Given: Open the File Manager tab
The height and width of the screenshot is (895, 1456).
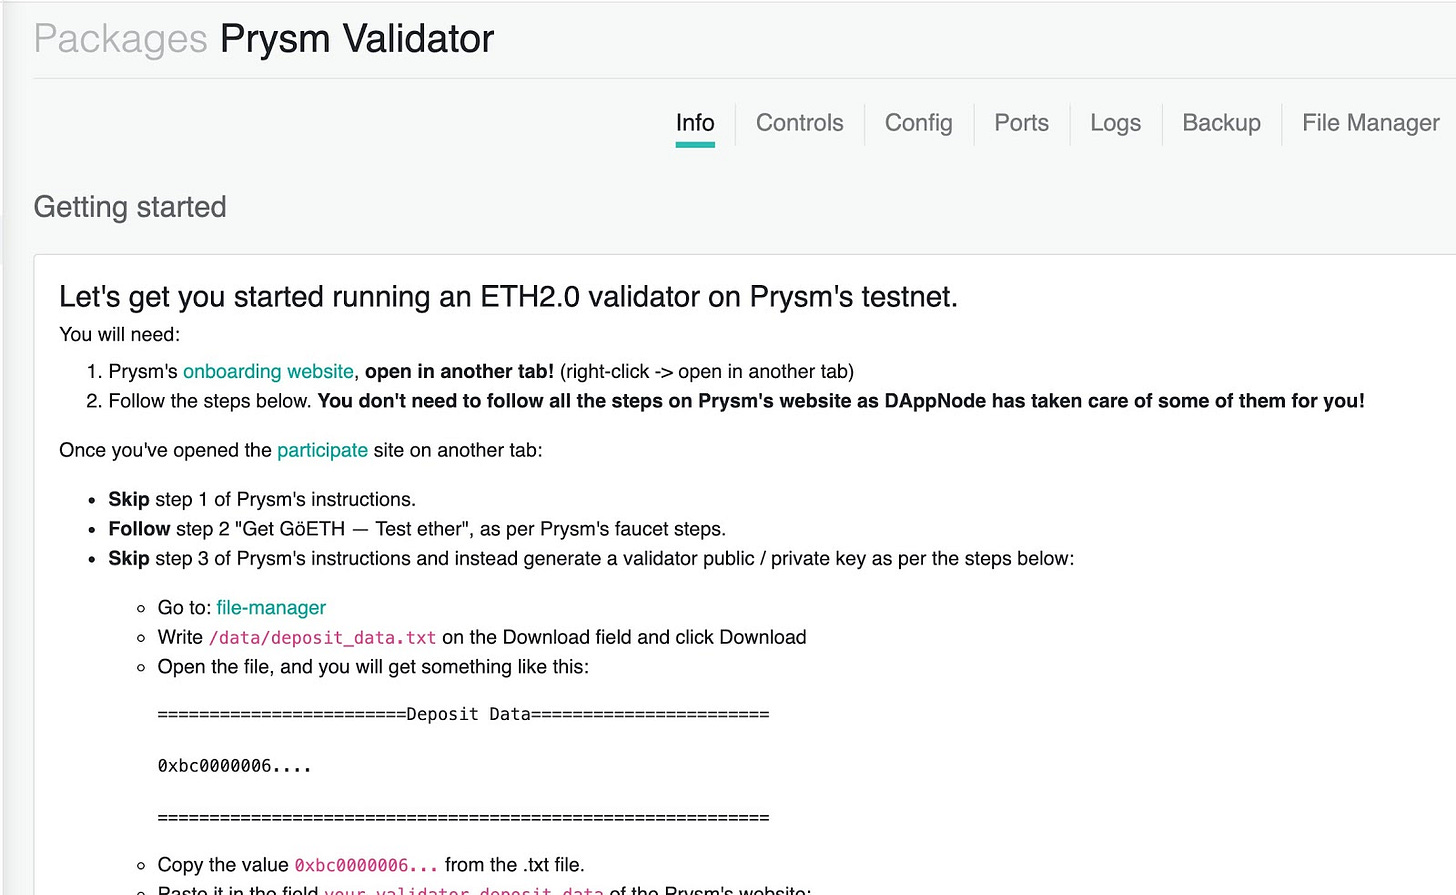Looking at the screenshot, I should tap(1370, 123).
